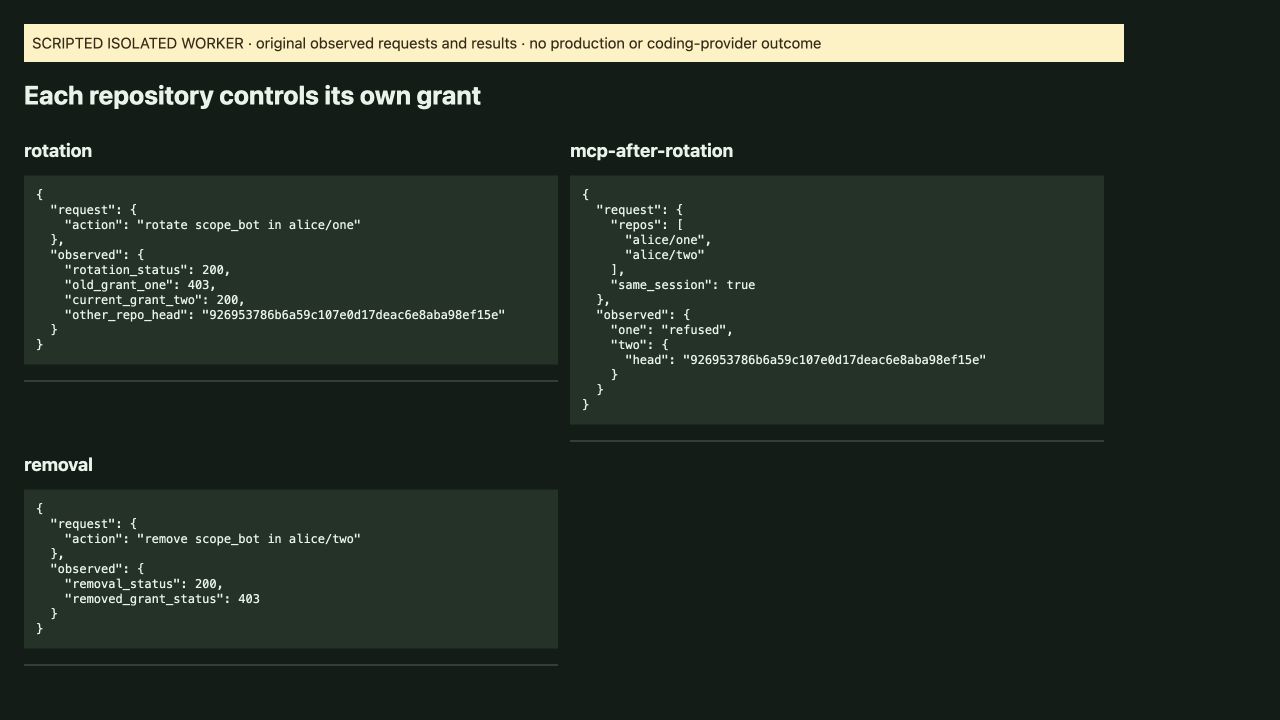This screenshot has height=720, width=1280.
Task: Click the '"current_grant_two": 200' line
Action: pos(154,300)
